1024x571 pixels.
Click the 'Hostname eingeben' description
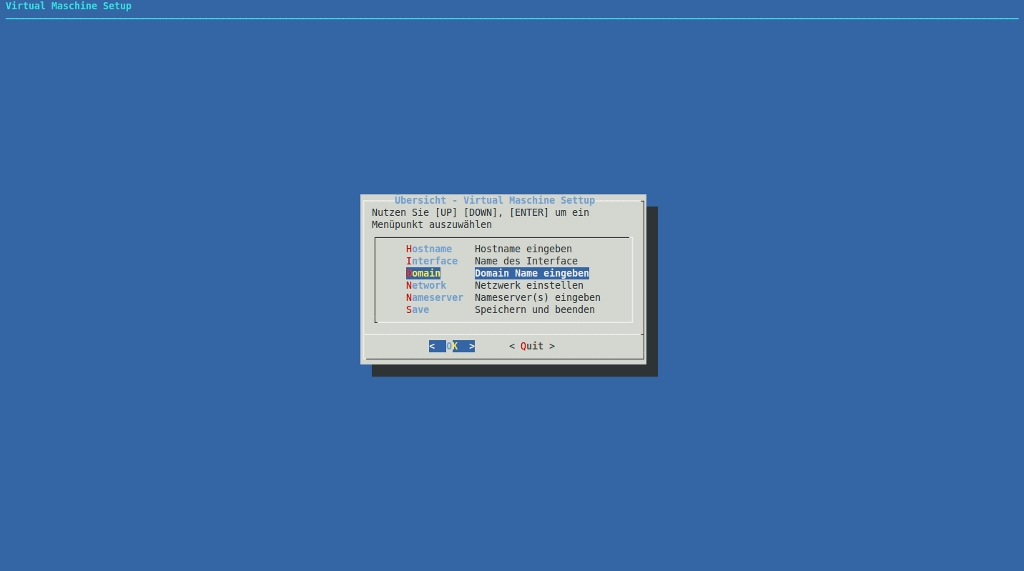tap(523, 249)
